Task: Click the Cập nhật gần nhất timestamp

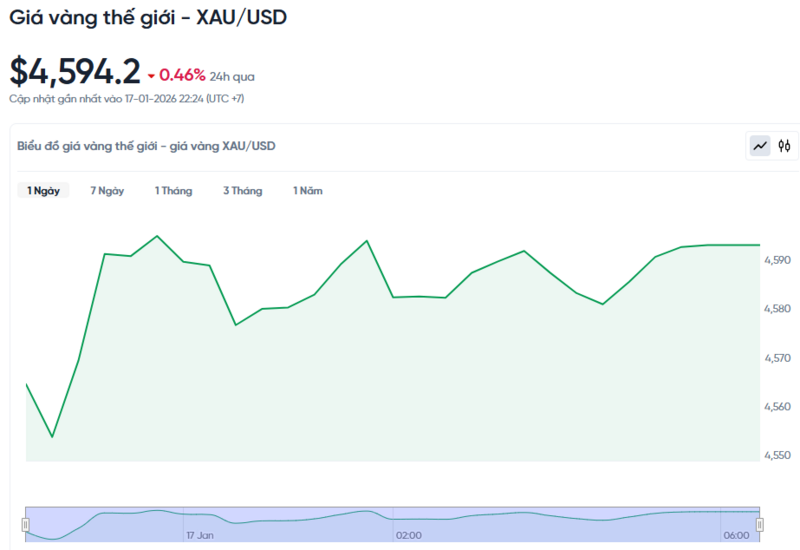Action: pos(127,99)
